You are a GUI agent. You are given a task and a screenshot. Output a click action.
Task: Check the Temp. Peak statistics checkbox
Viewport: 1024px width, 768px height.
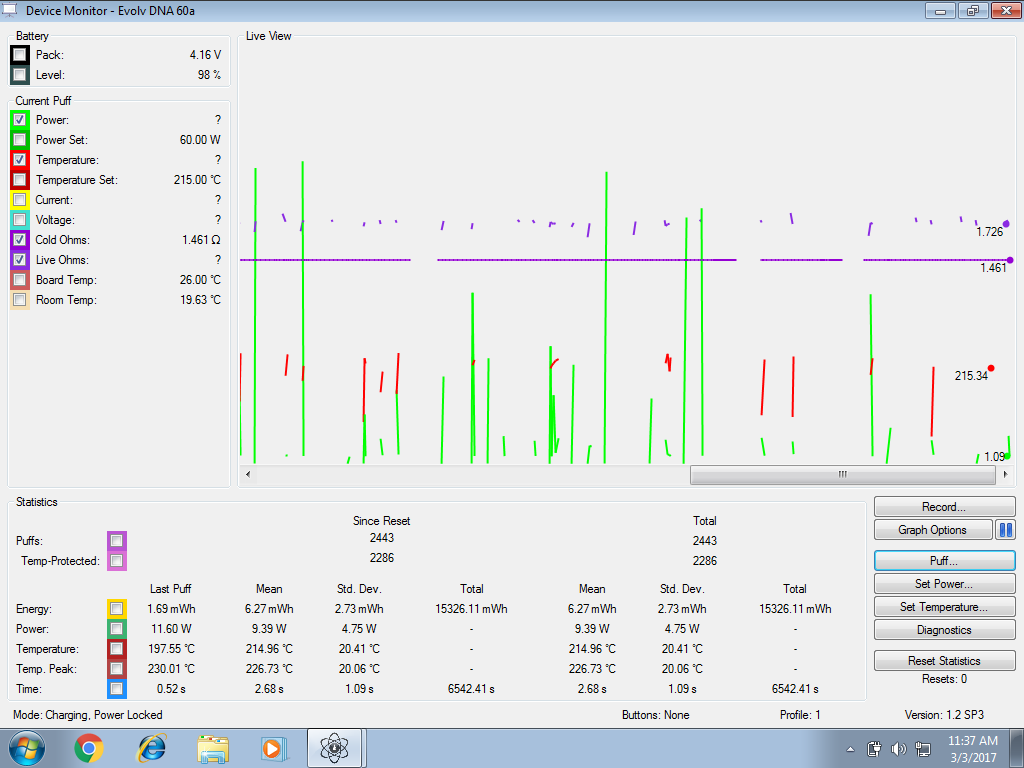pos(116,669)
